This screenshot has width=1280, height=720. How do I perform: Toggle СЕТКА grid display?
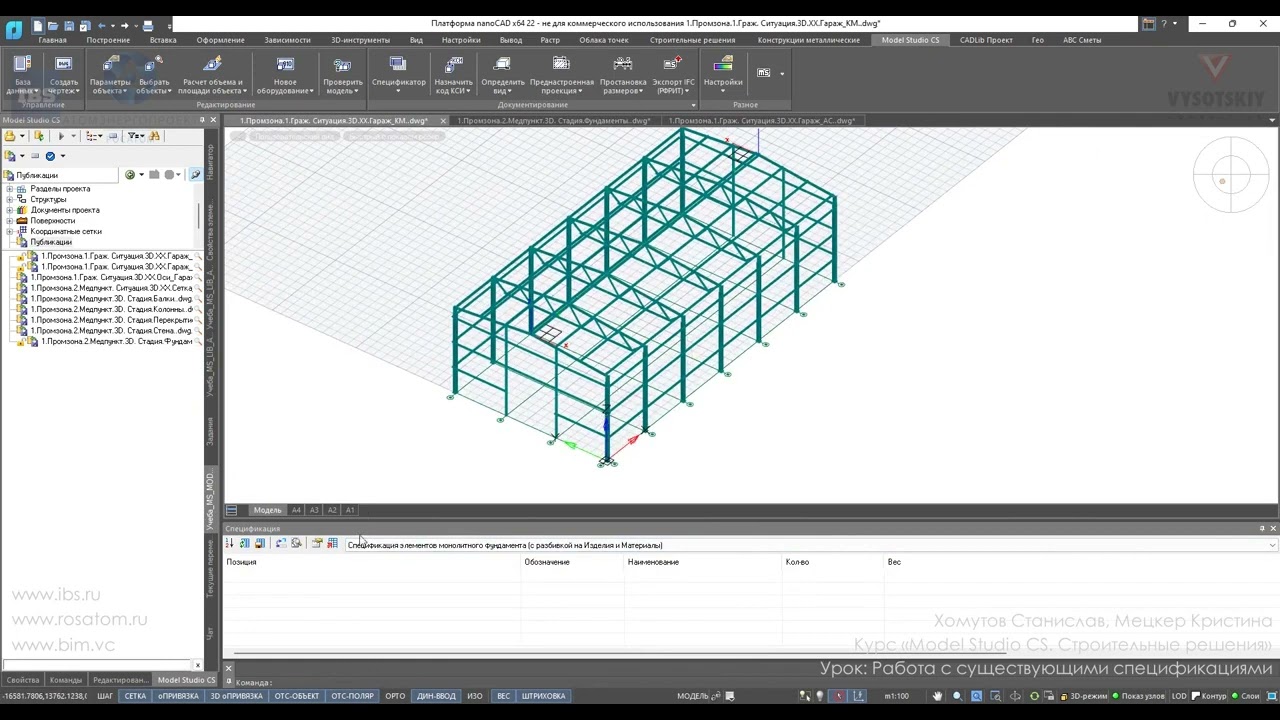pos(135,696)
